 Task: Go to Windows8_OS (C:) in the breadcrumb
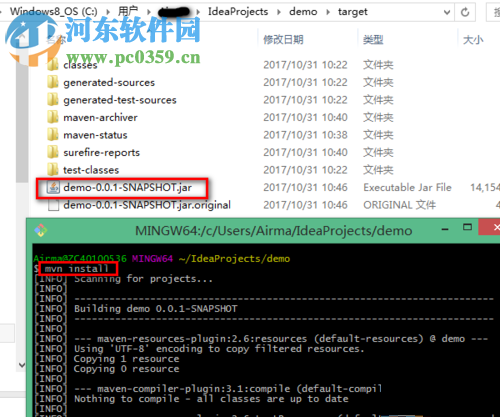click(x=53, y=12)
